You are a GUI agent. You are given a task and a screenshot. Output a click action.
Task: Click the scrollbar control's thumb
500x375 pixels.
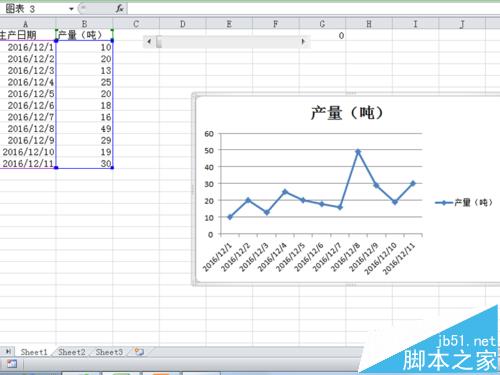159,42
